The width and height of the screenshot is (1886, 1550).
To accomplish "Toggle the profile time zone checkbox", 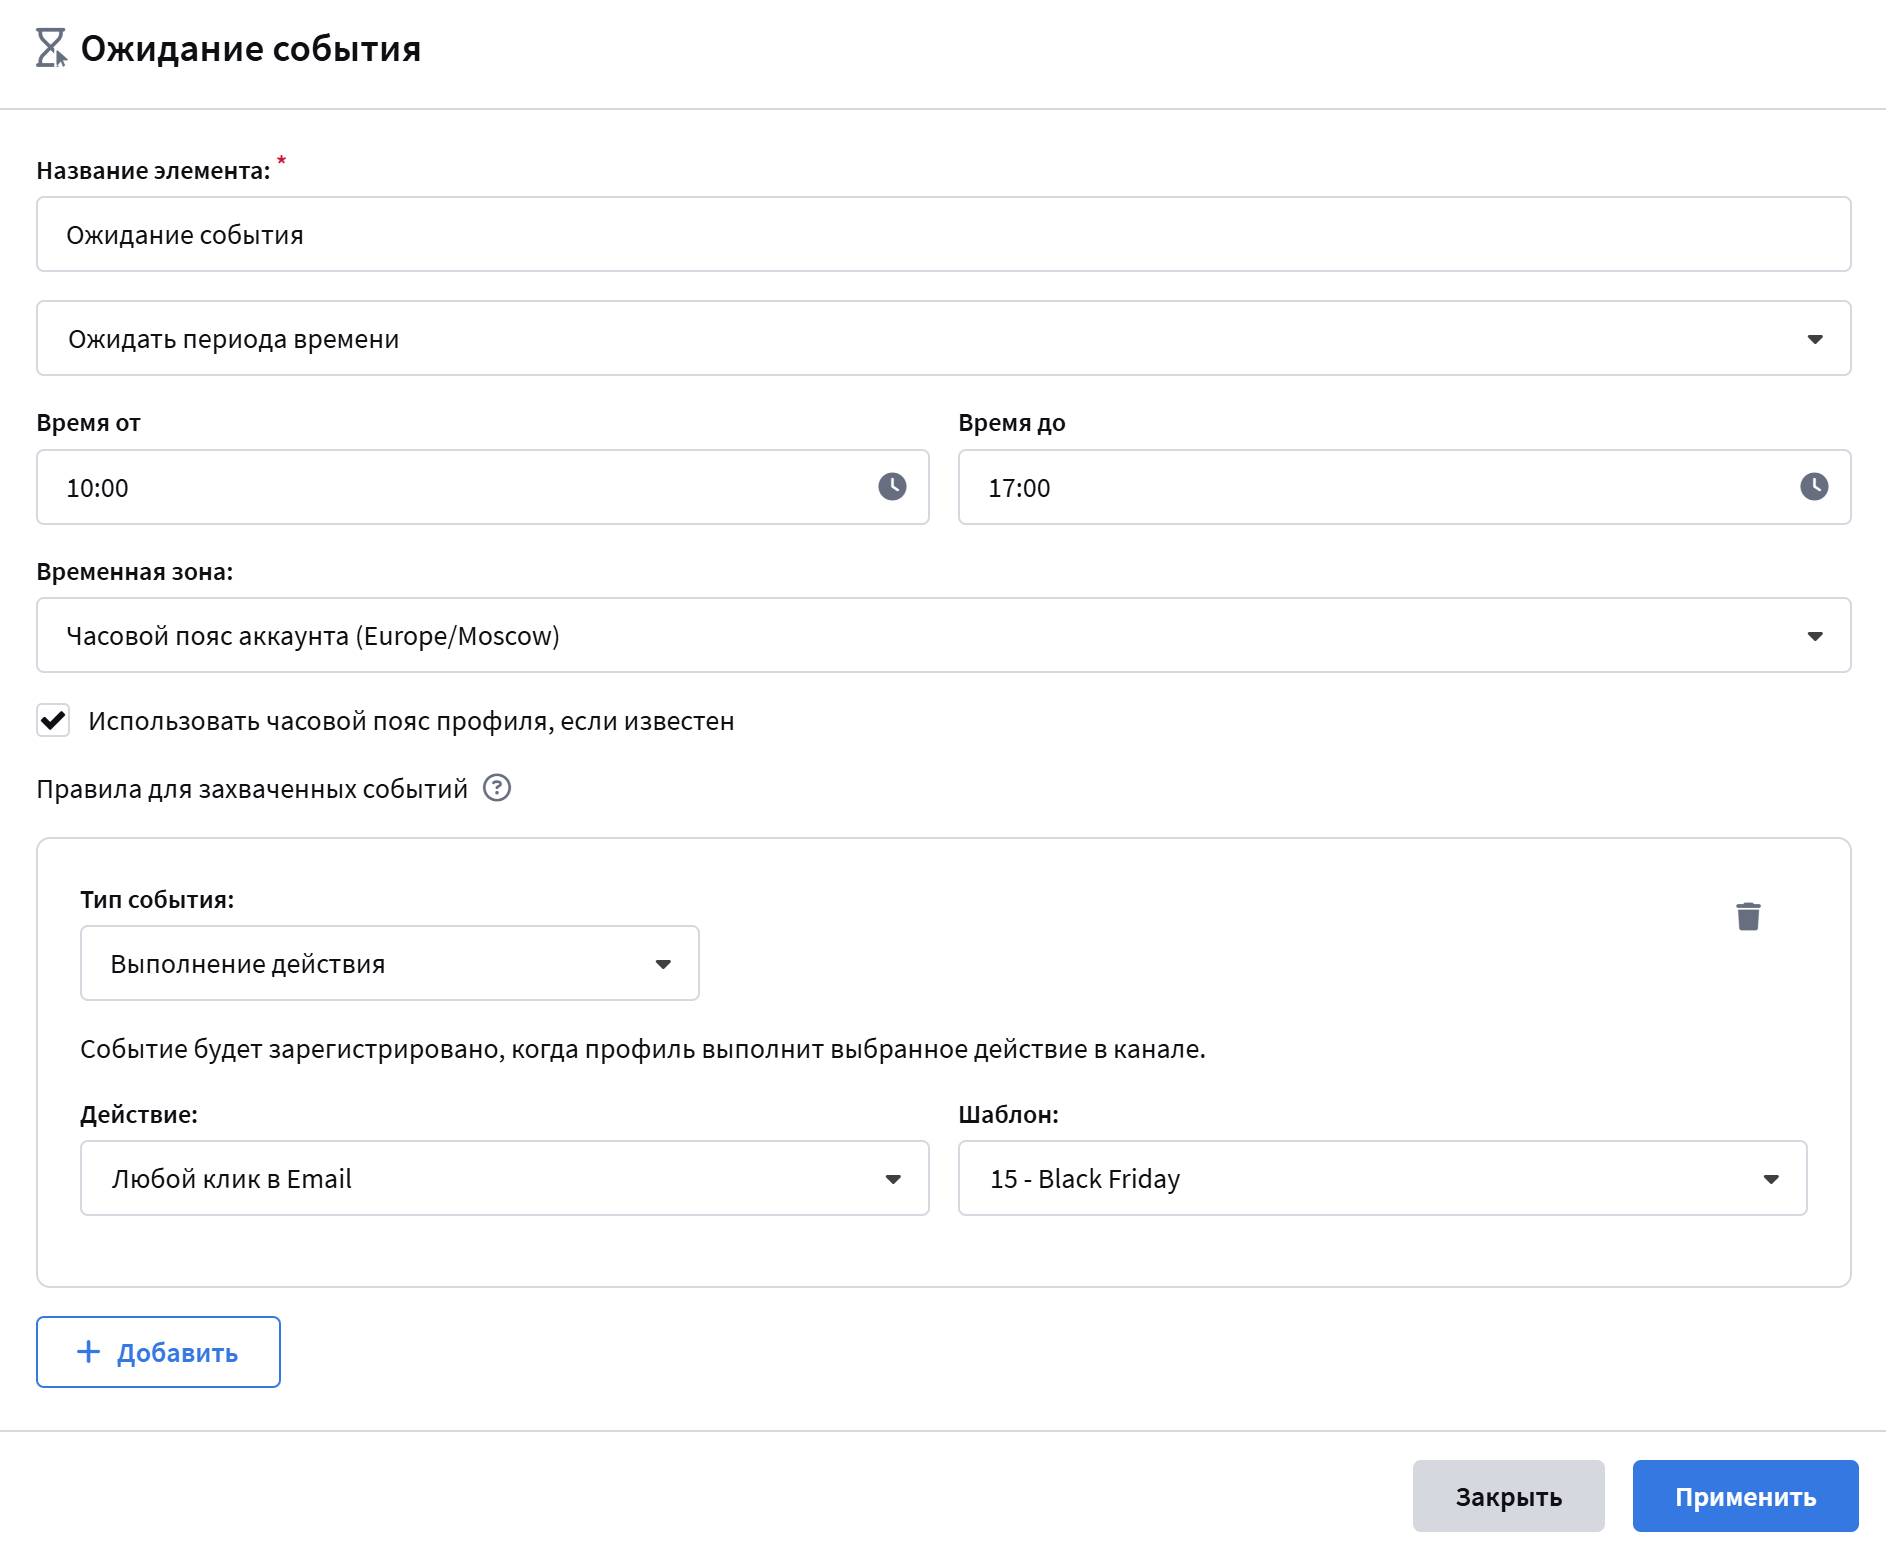I will [53, 720].
